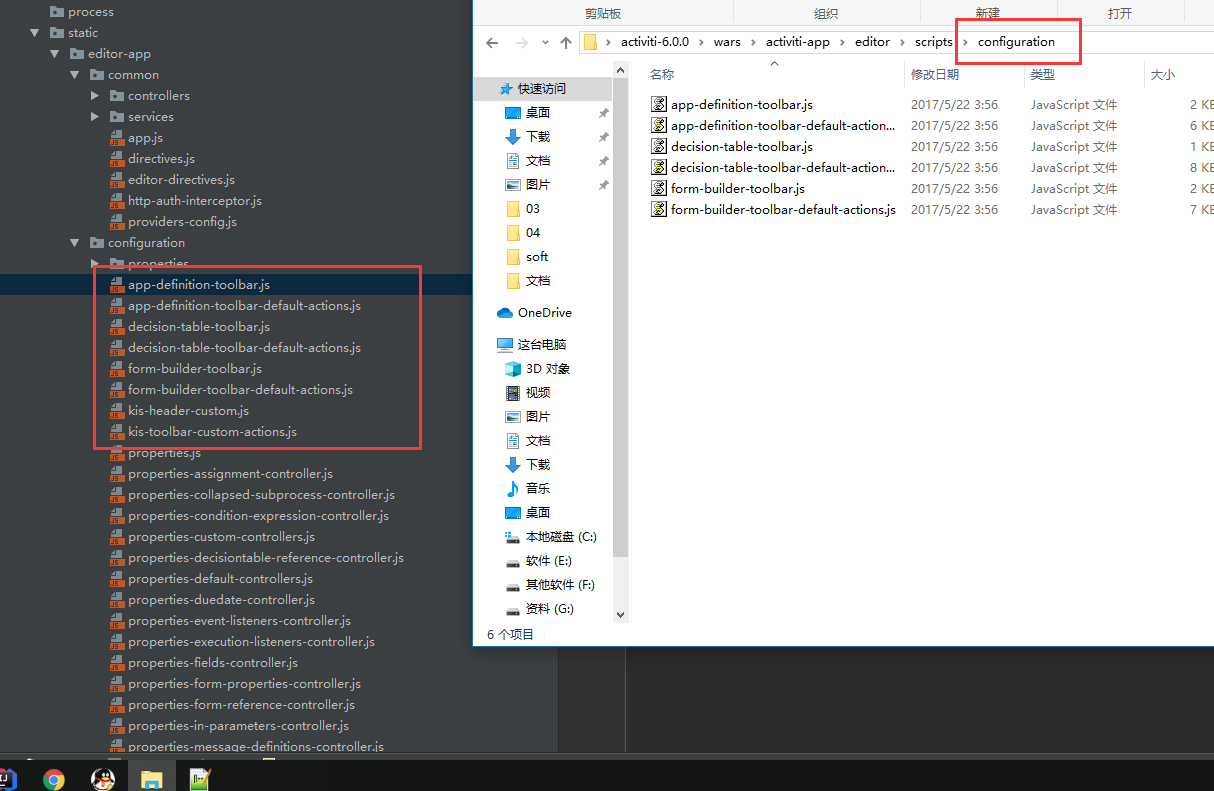Click the OneDrive cloud icon
Image resolution: width=1214 pixels, height=791 pixels.
click(x=505, y=313)
